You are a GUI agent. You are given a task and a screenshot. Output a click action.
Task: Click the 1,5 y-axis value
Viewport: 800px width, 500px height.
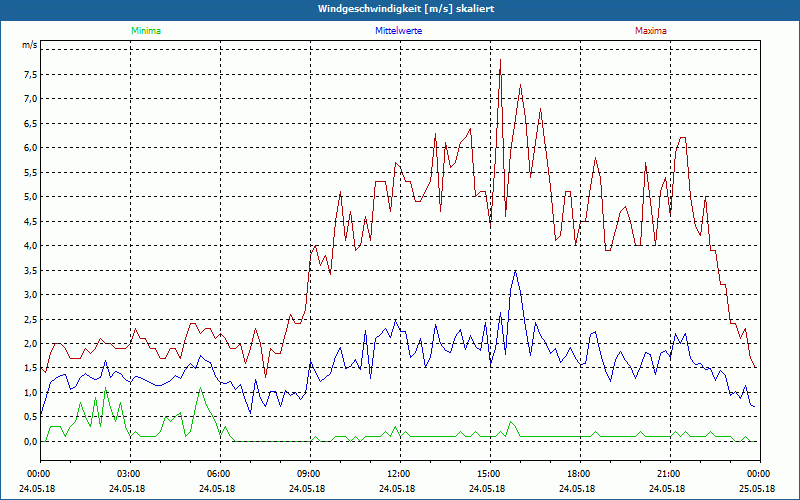tap(31, 368)
